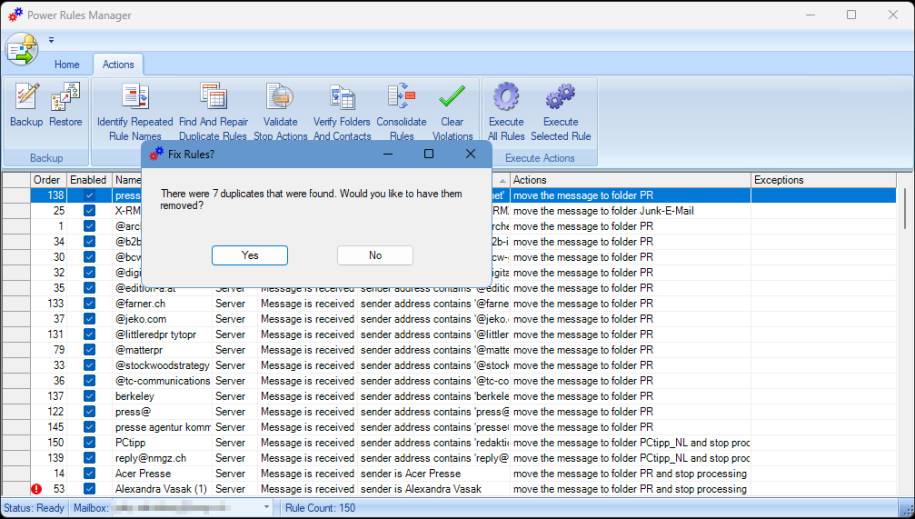Minimize the Fix Rules dialog
Viewport: 915px width, 519px height.
pyautogui.click(x=388, y=154)
